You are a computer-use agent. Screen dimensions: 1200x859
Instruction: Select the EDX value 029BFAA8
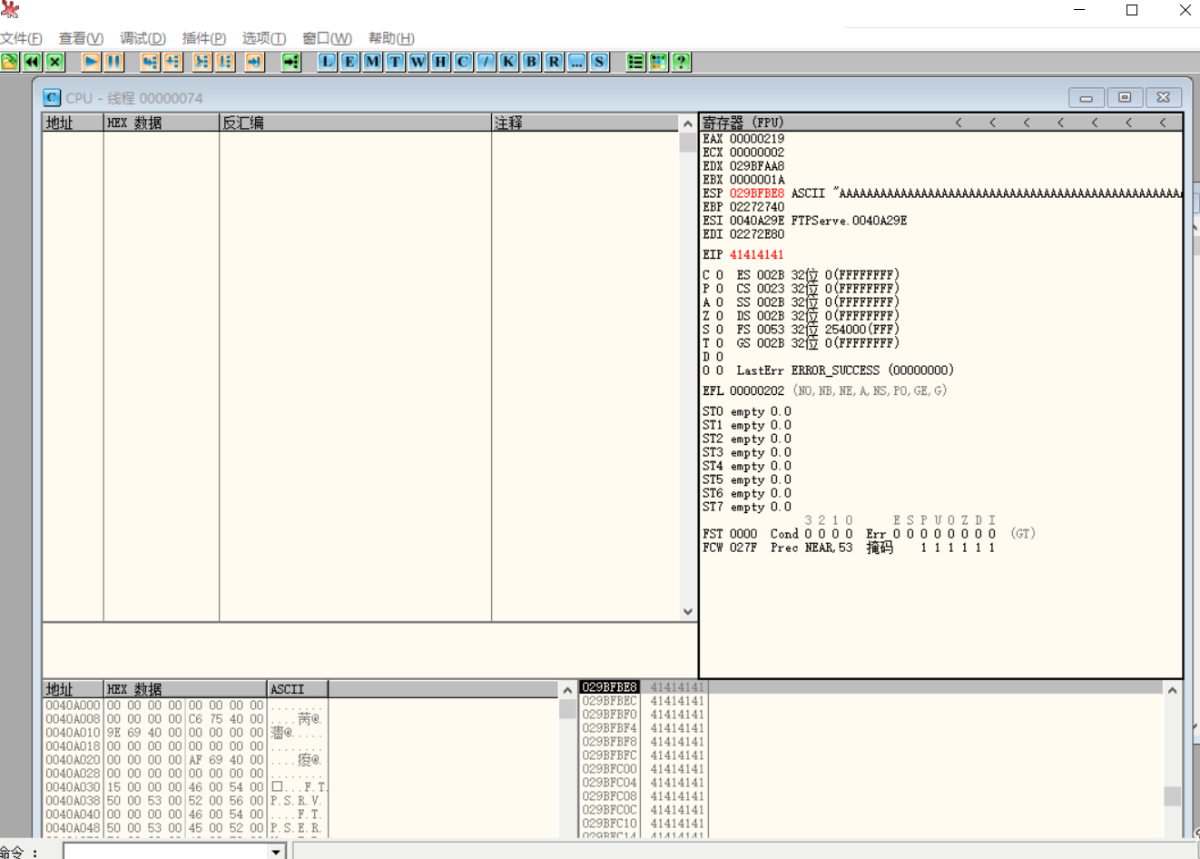(757, 166)
